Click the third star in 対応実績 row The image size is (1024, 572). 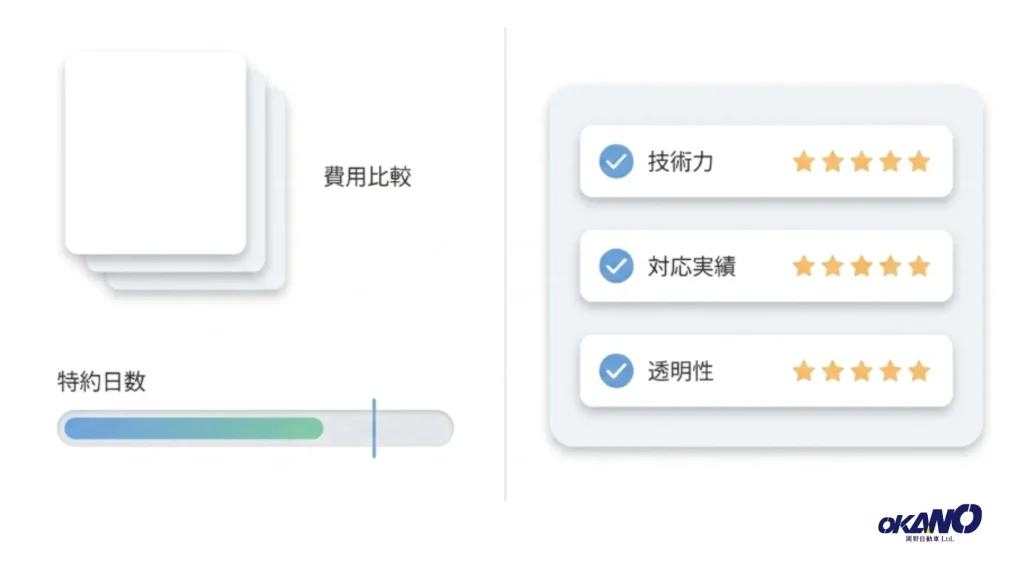861,266
